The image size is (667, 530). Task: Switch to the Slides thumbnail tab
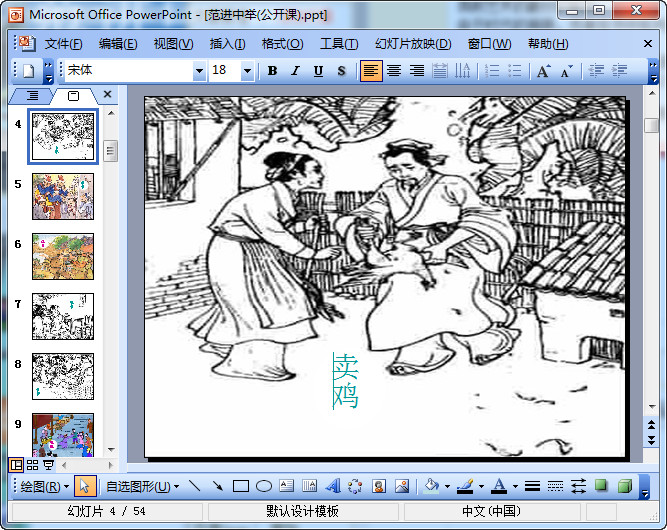(73, 96)
